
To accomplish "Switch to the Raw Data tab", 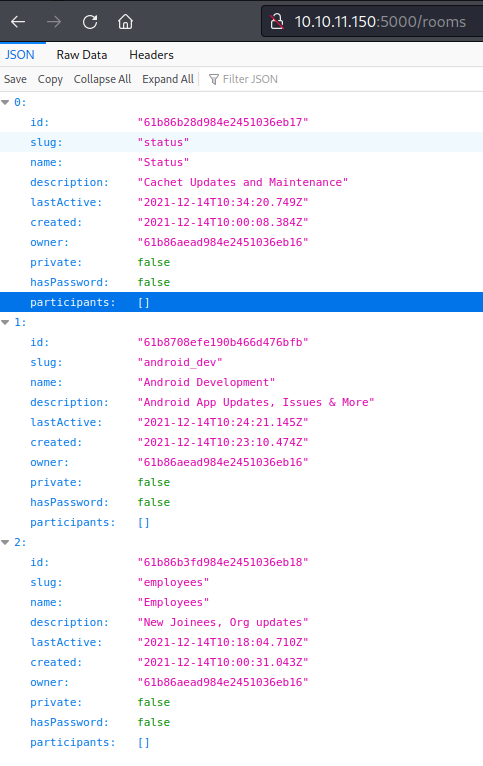I will (82, 55).
